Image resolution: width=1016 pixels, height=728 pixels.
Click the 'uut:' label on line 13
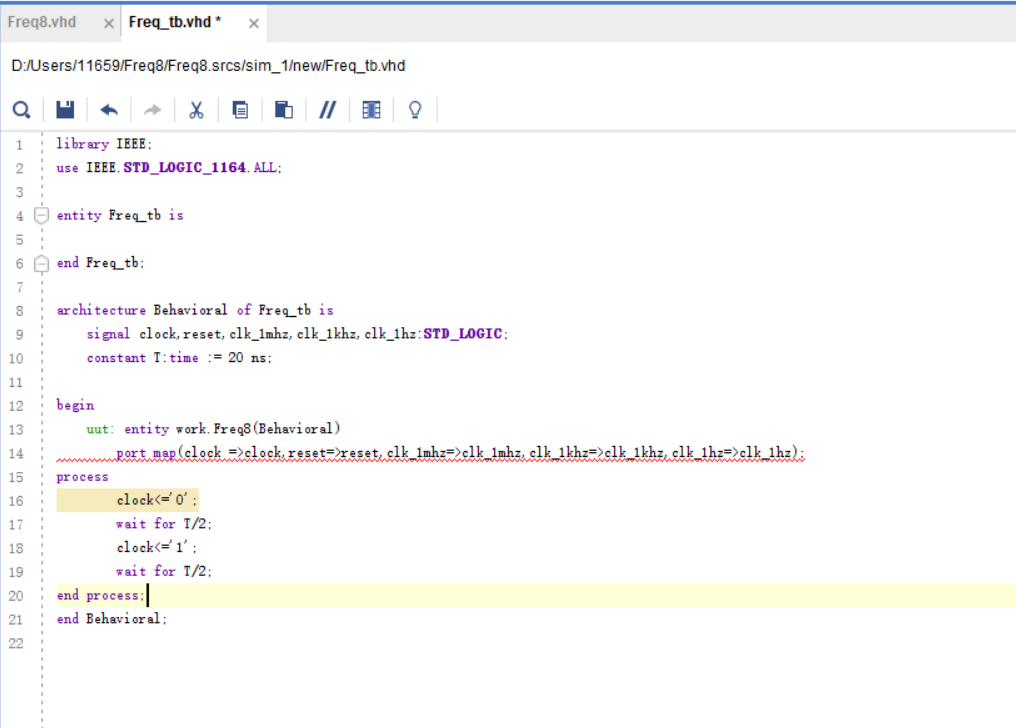(100, 429)
